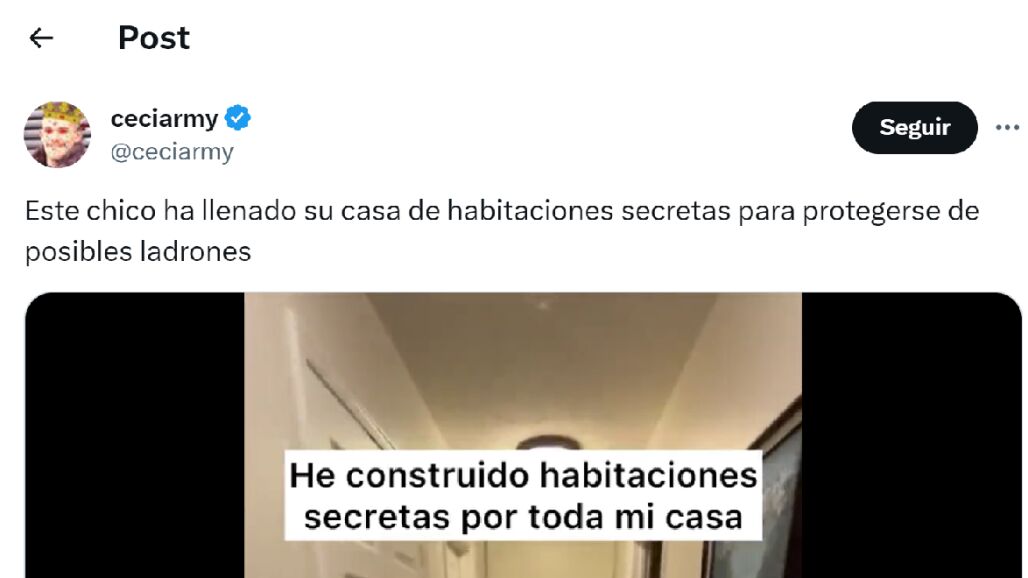
Task: Open ceciarmy's profile picture
Action: pos(58,134)
